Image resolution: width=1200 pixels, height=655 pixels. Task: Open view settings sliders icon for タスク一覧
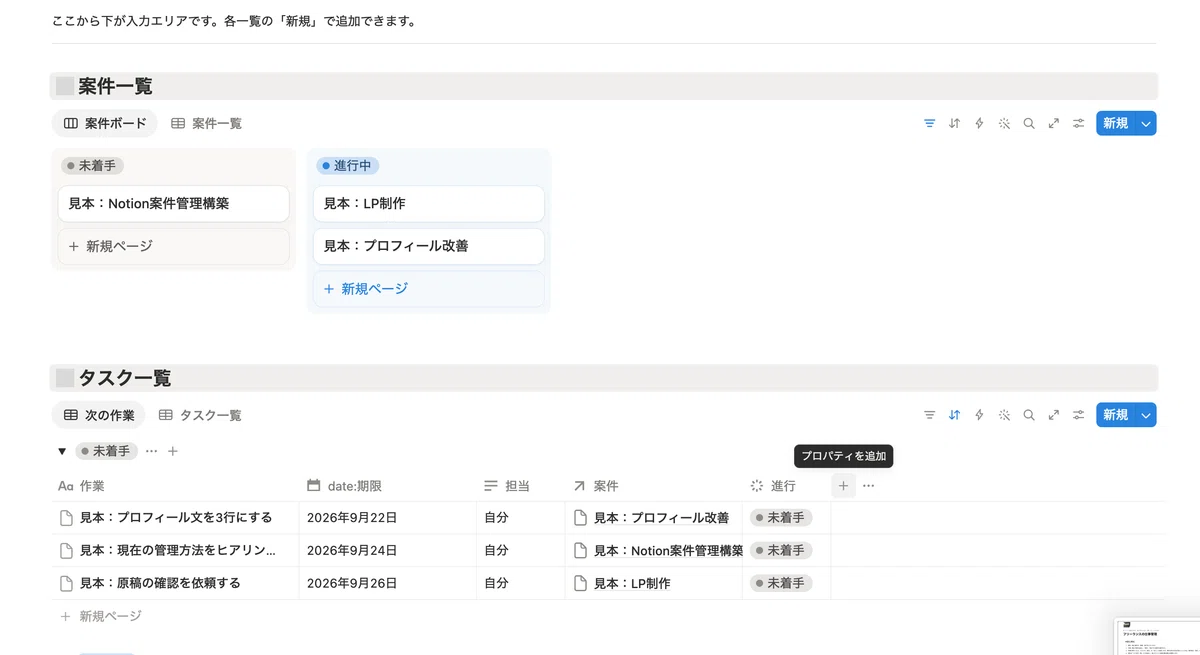(x=1079, y=414)
